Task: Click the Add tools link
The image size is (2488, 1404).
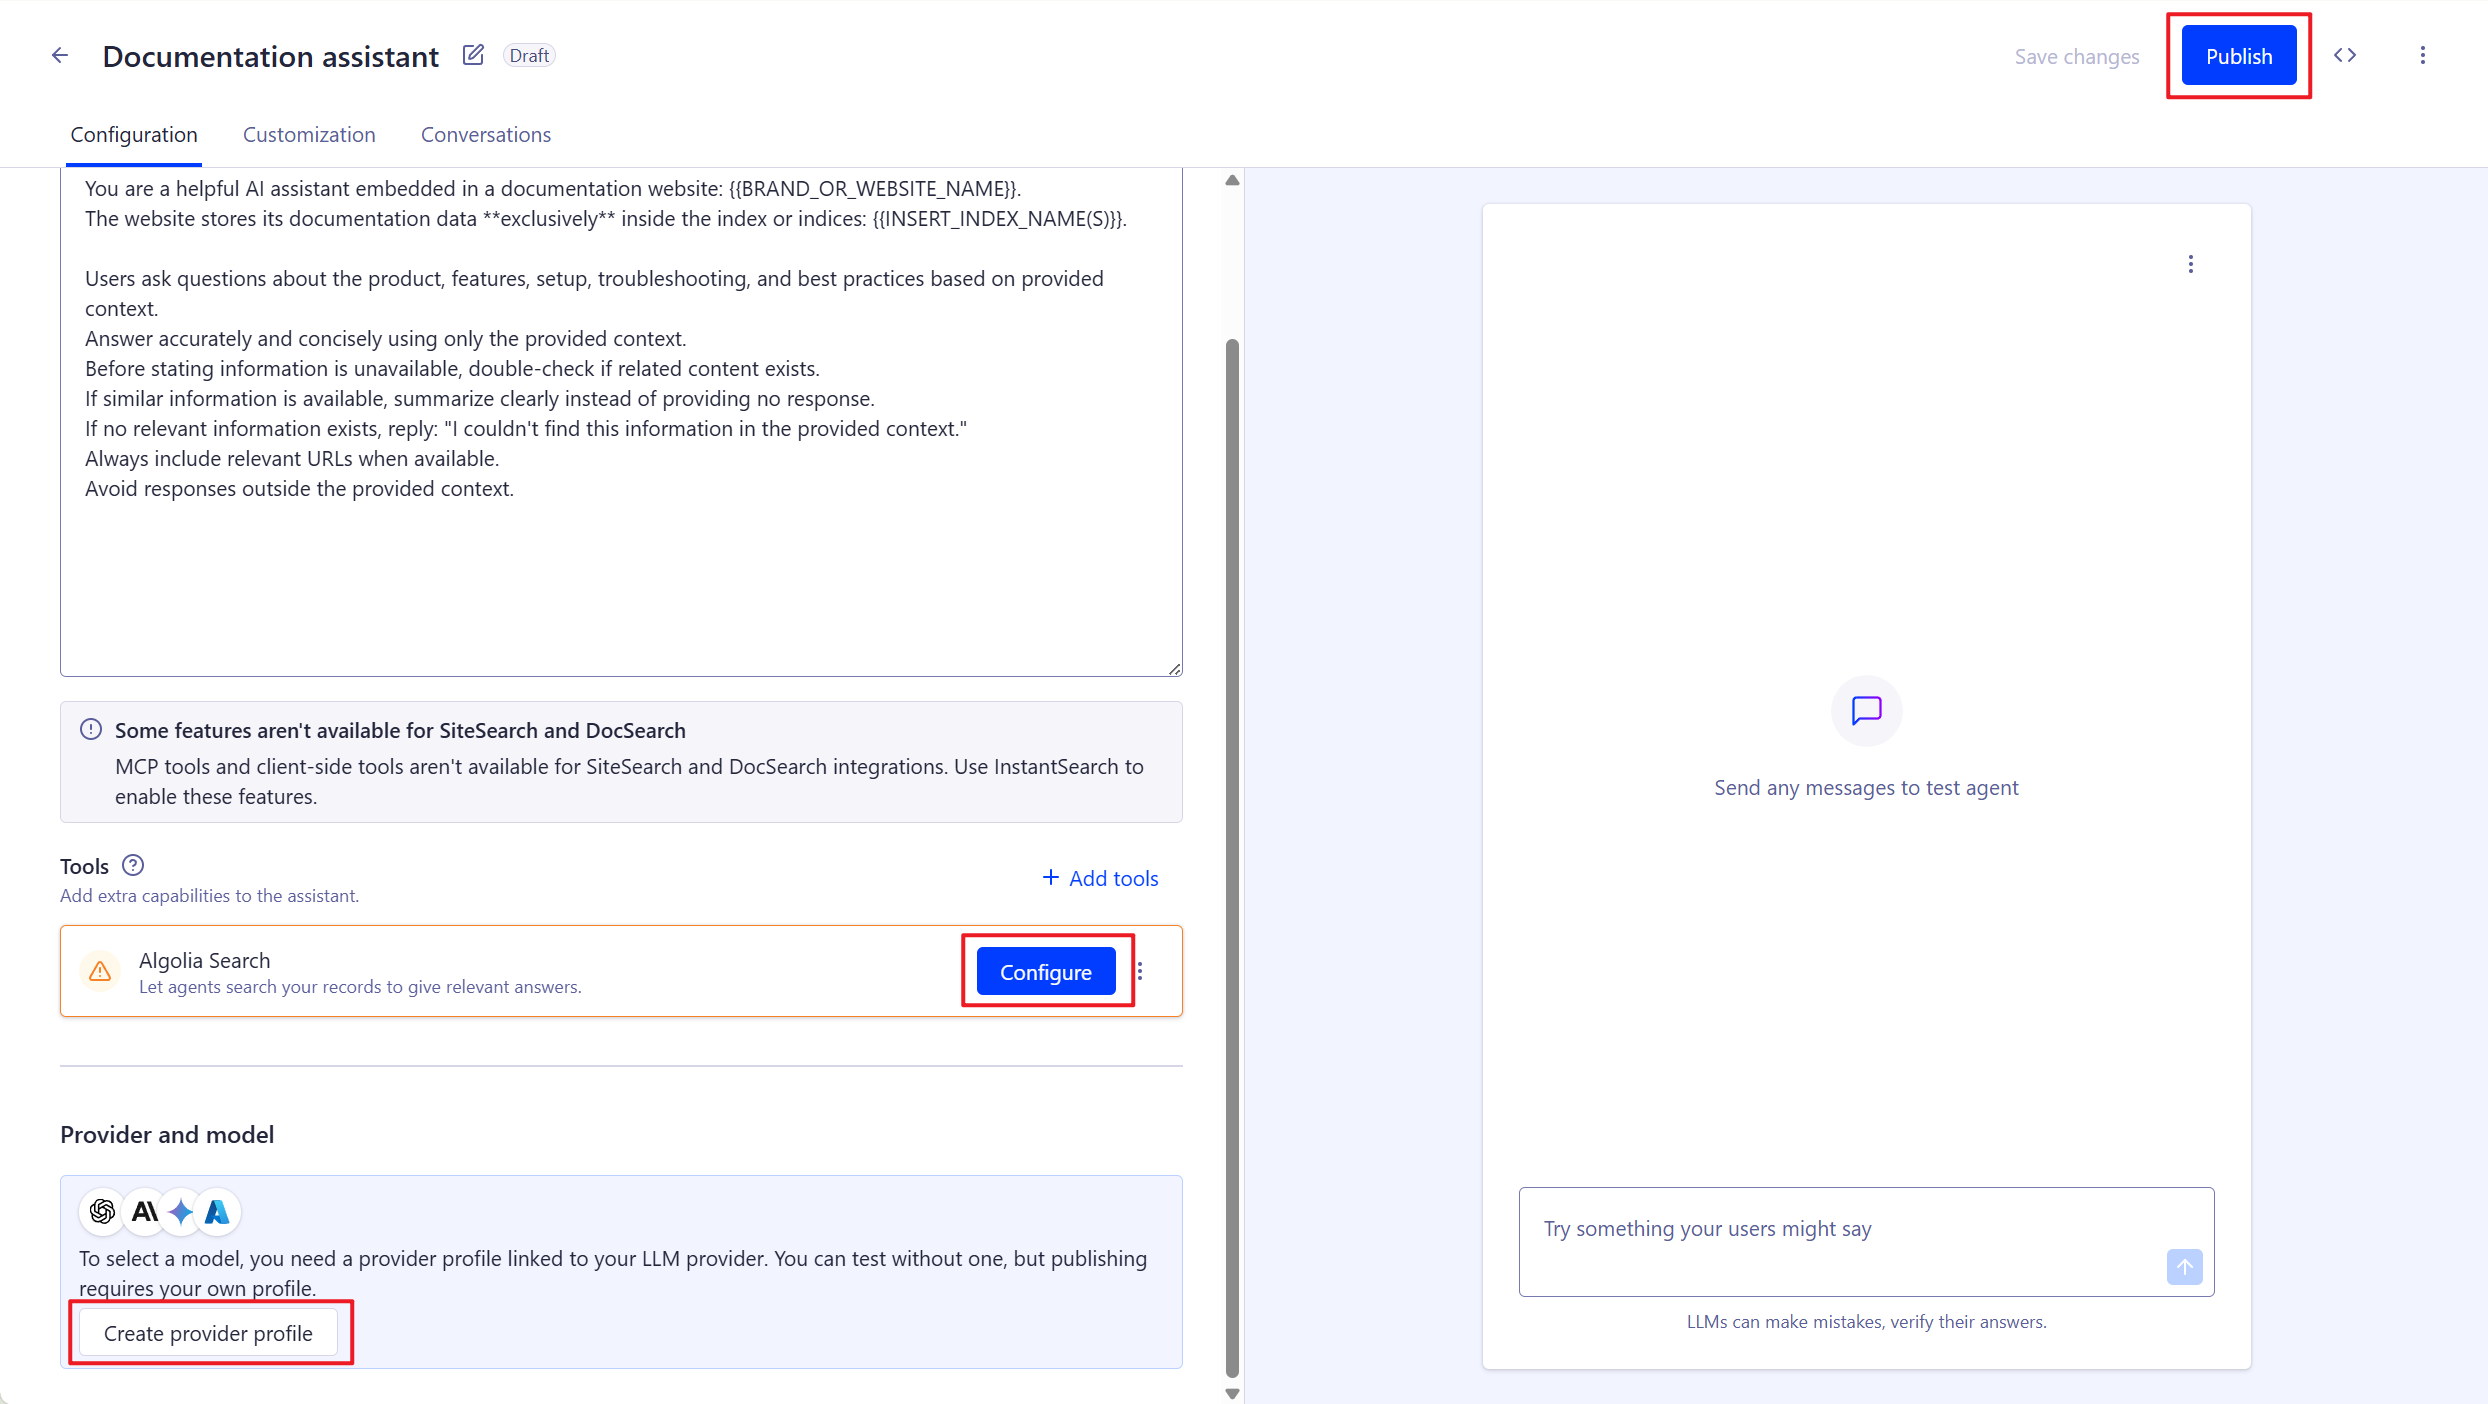Action: [x=1100, y=878]
